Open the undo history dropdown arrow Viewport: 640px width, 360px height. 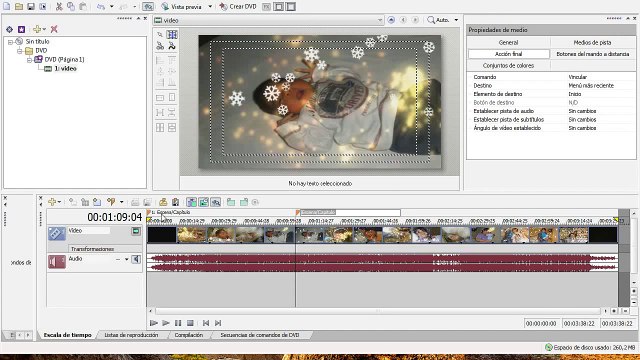[111, 7]
